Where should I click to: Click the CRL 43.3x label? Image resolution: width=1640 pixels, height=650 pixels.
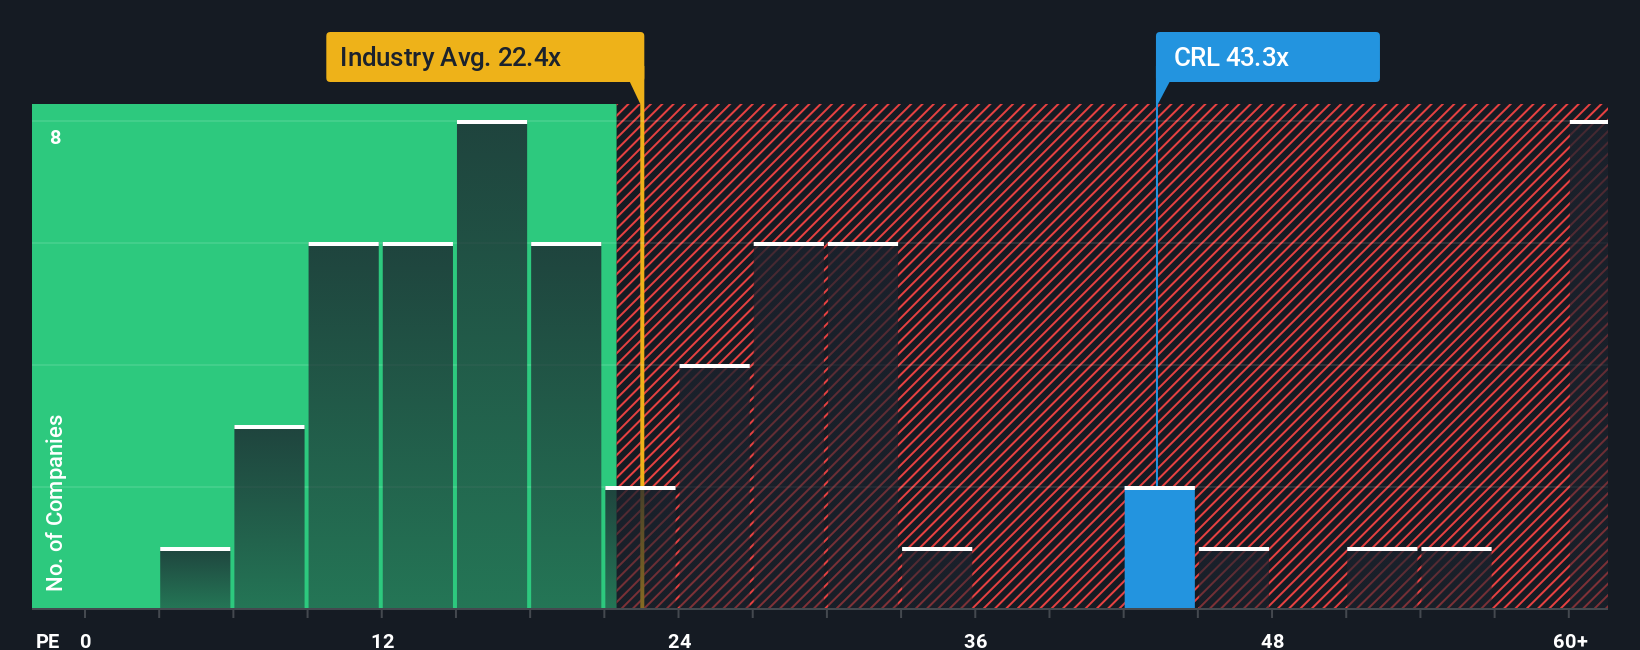[x=1267, y=57]
